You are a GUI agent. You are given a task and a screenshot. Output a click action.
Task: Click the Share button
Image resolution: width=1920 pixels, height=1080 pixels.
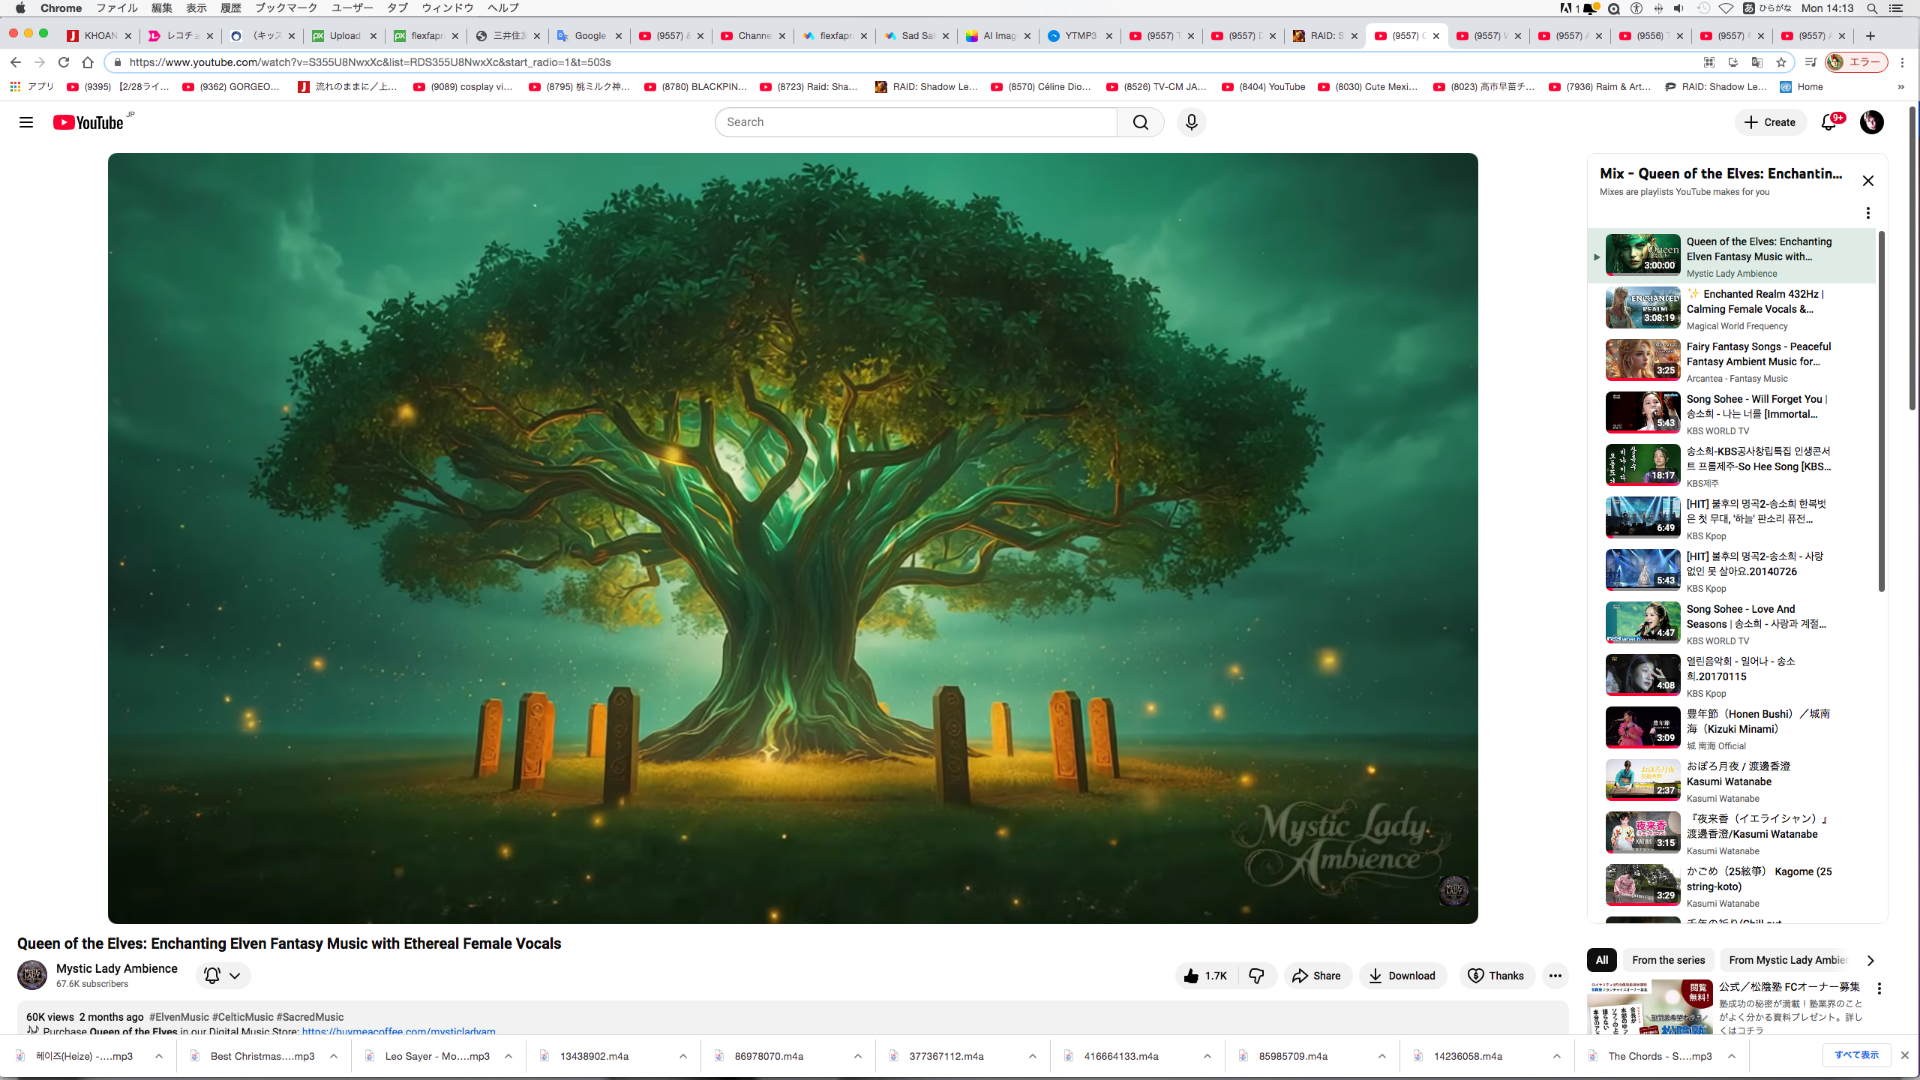(1316, 976)
